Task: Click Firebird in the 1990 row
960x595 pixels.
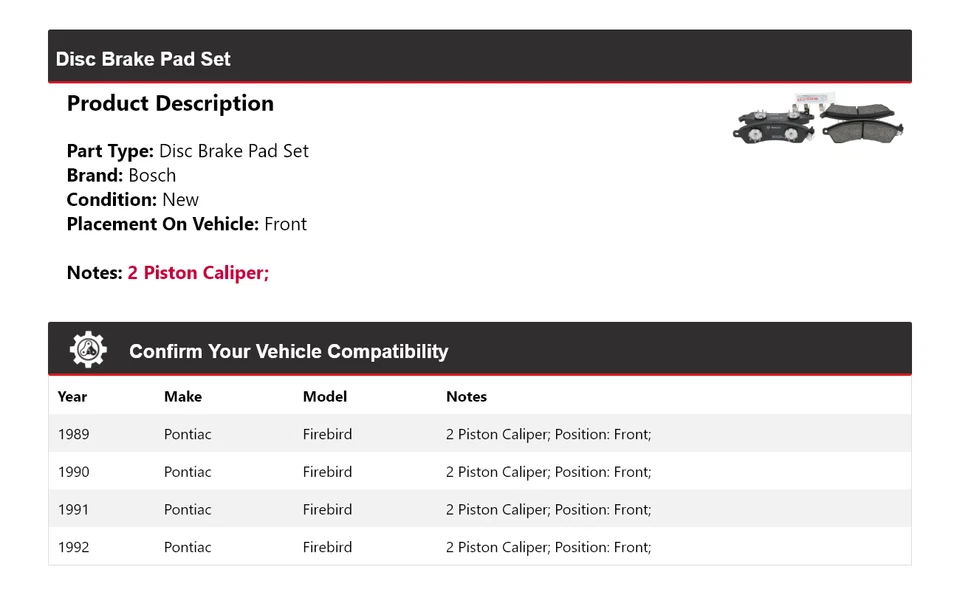Action: [x=327, y=472]
